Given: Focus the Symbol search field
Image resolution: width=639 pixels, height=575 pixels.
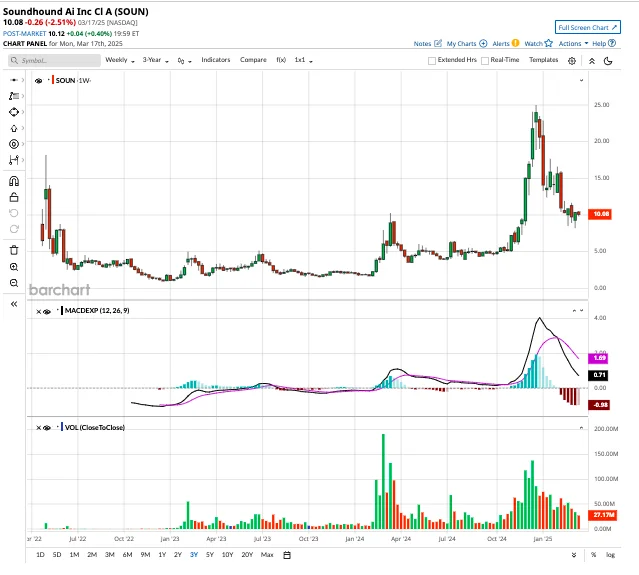Looking at the screenshot, I should pos(54,60).
